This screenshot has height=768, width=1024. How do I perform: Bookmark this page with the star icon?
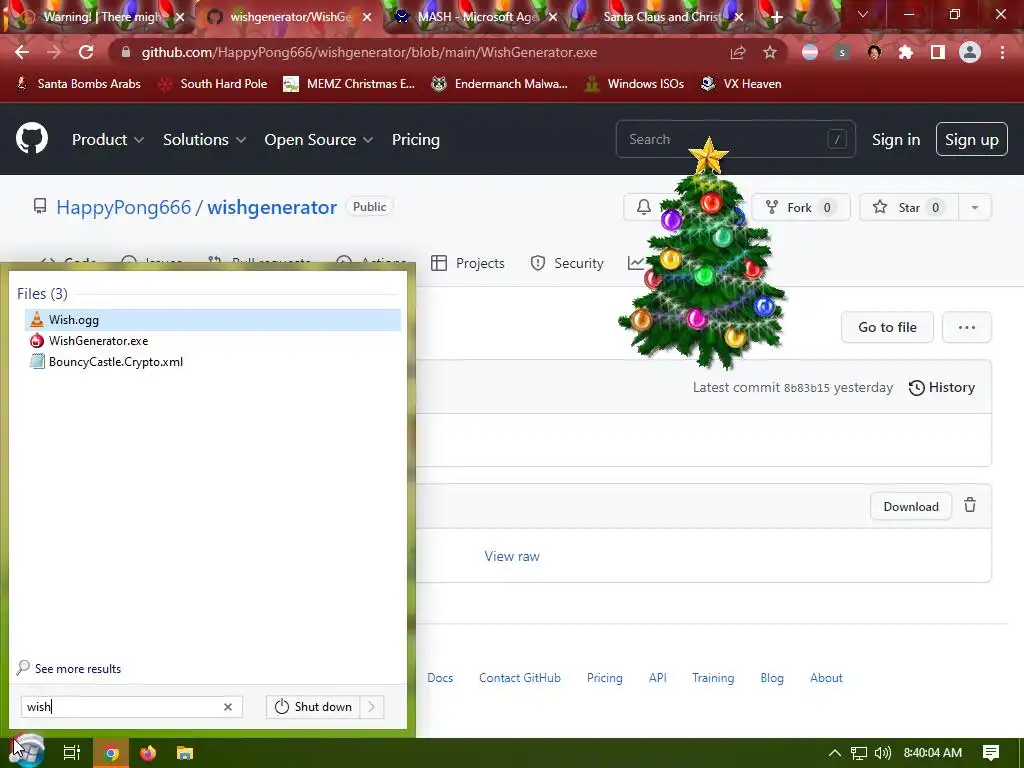coord(770,52)
